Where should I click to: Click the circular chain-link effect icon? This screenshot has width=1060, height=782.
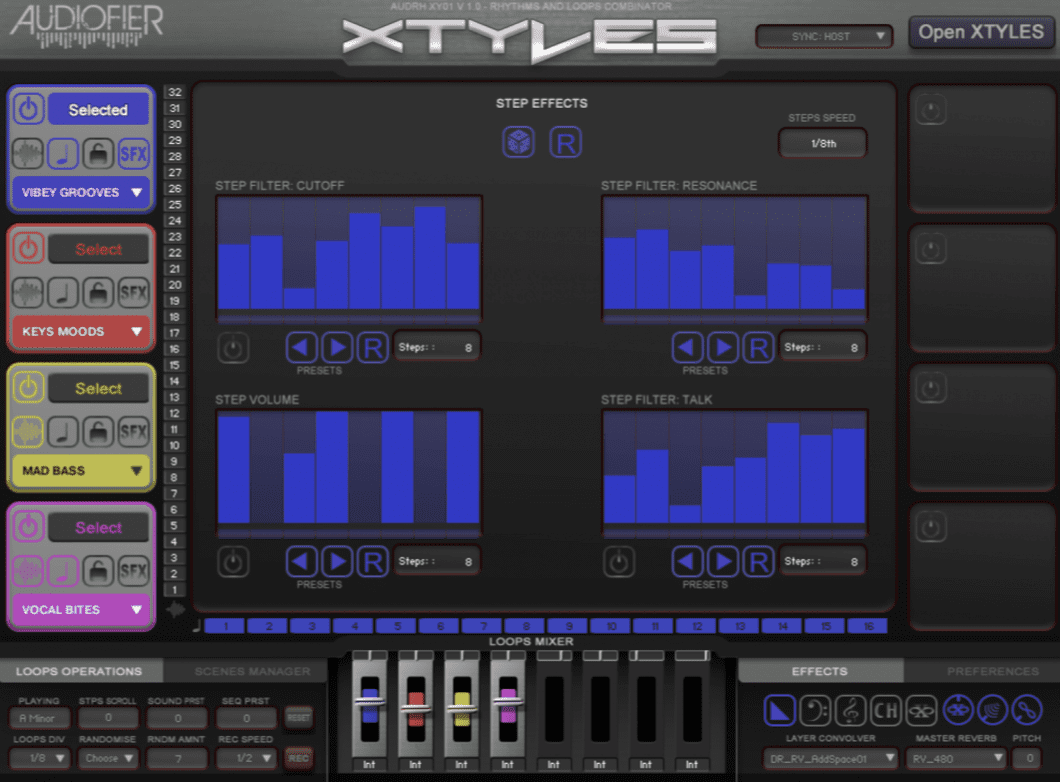tap(1027, 710)
